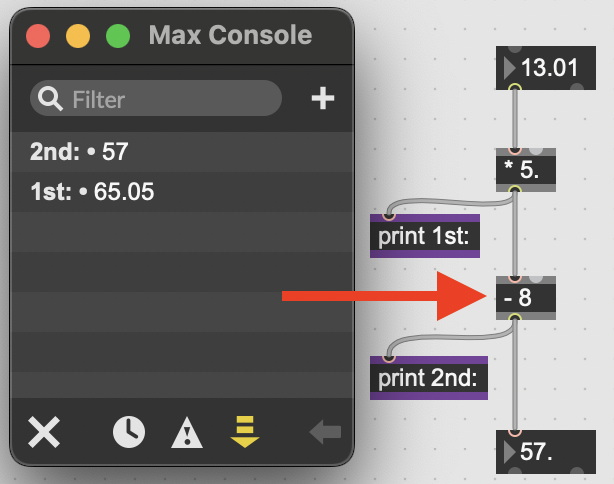614x484 pixels.
Task: Select the "1st: 65.05" console row
Action: (x=180, y=191)
